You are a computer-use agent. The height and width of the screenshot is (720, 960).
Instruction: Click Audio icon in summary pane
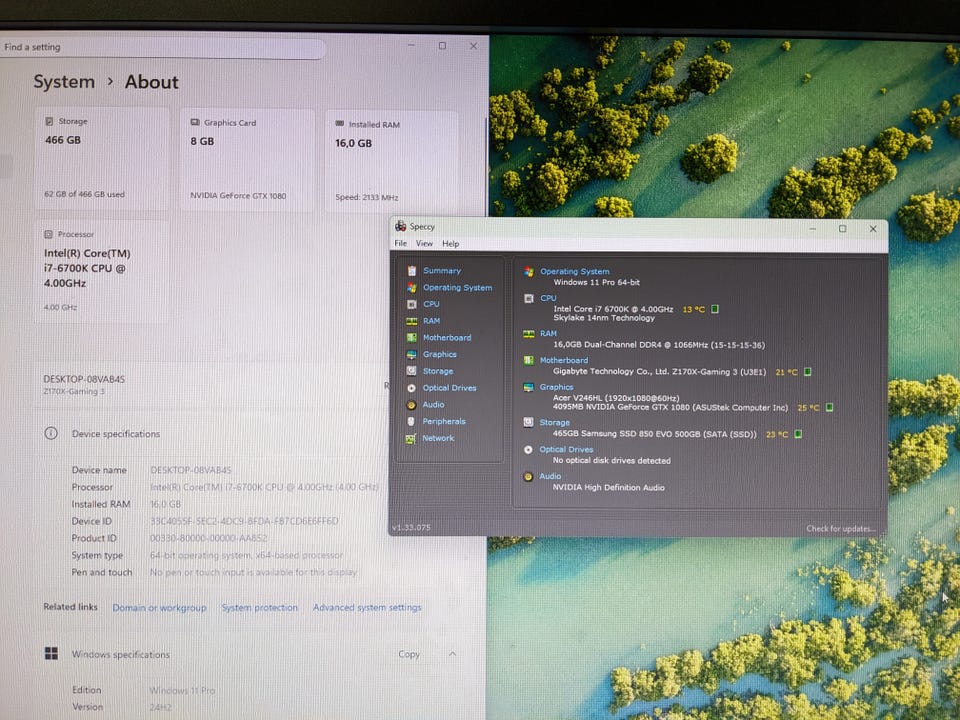(x=528, y=476)
